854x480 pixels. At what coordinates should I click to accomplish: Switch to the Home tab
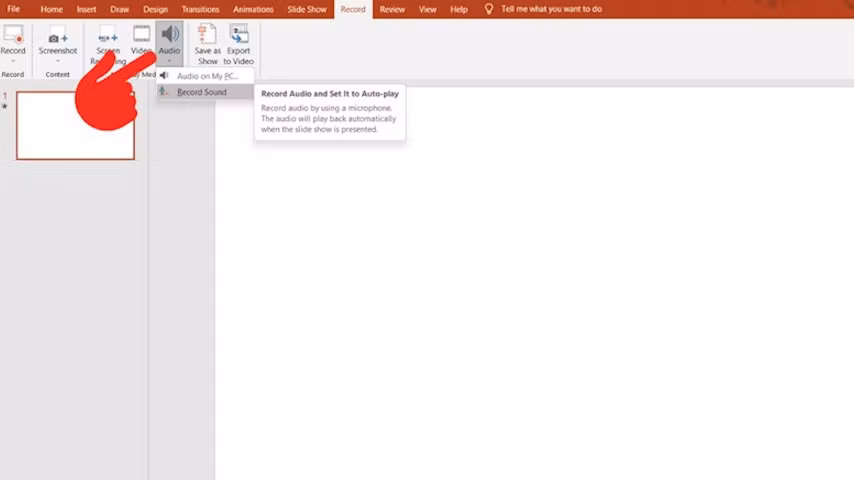[x=51, y=9]
